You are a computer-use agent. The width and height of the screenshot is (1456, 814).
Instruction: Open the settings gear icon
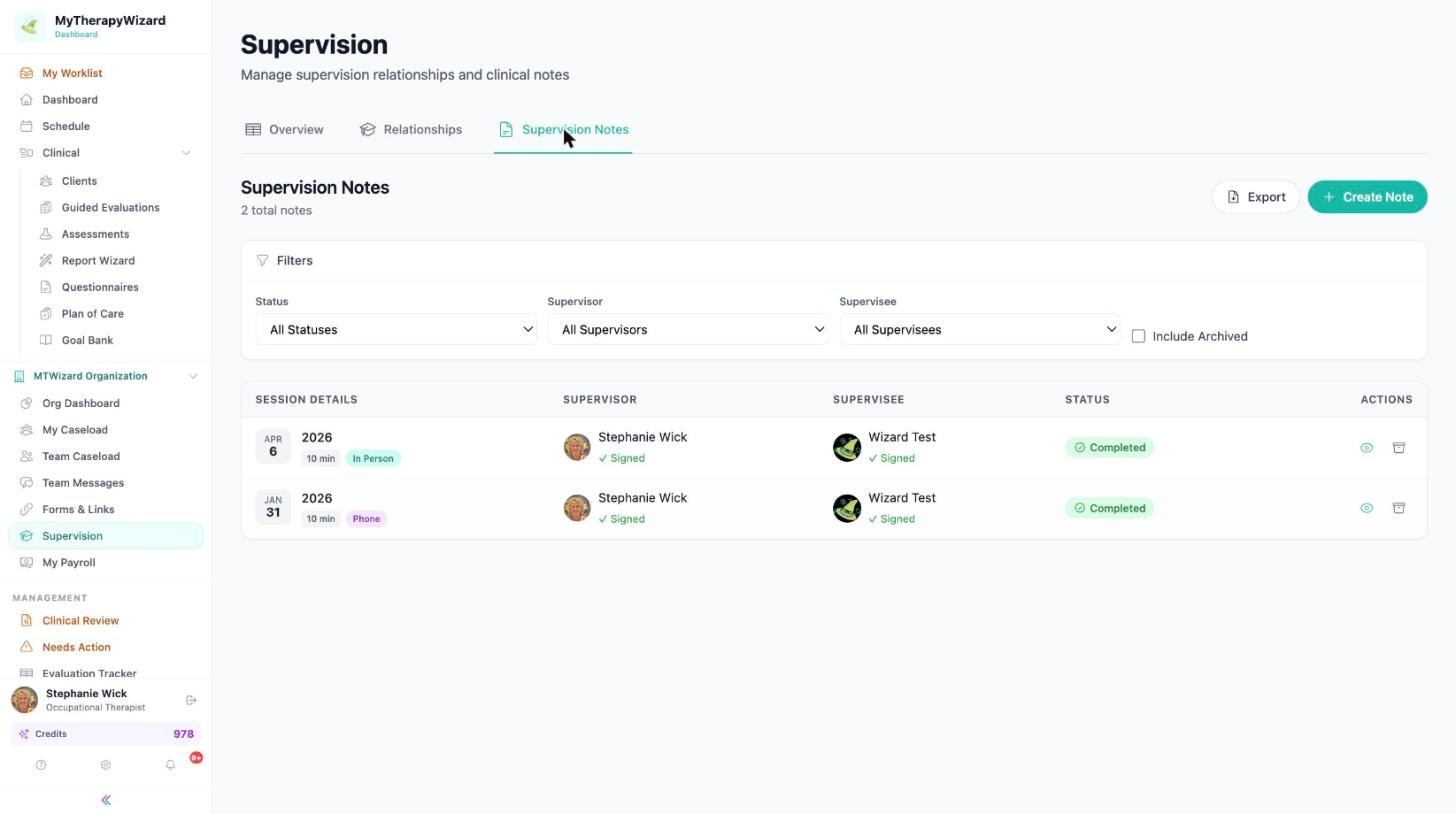pos(105,765)
